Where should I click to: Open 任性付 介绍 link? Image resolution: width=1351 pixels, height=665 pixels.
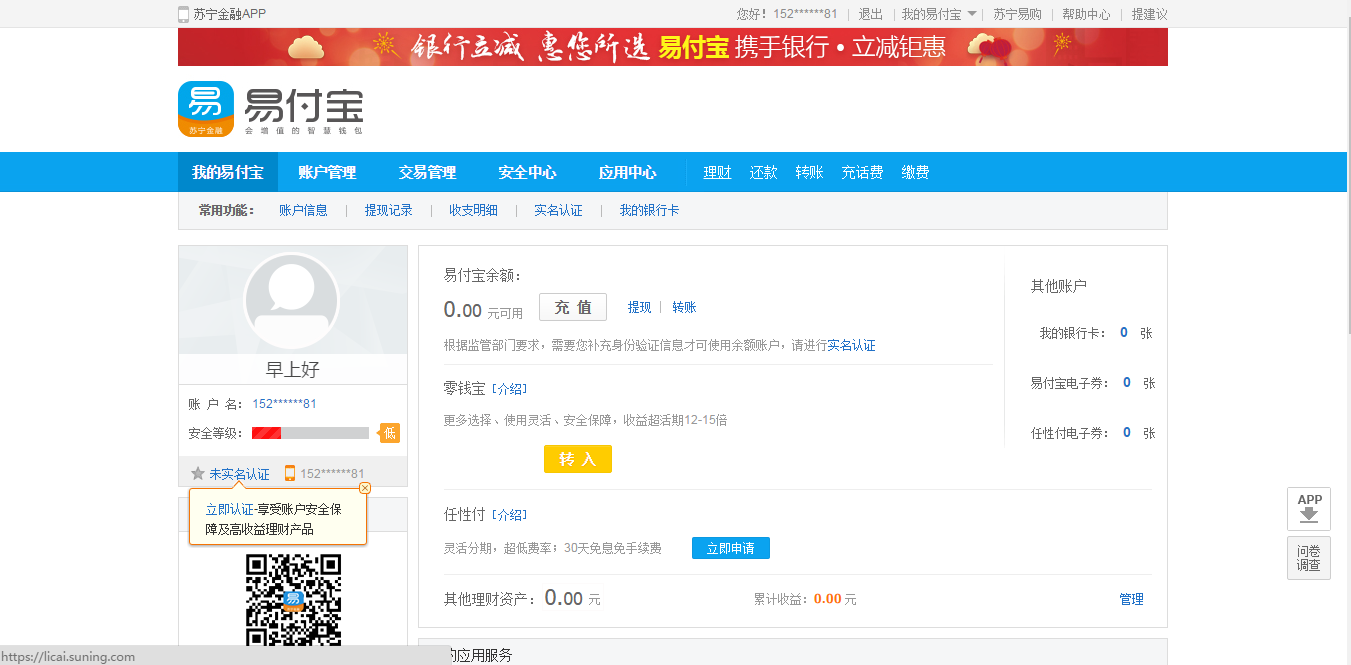[x=509, y=515]
